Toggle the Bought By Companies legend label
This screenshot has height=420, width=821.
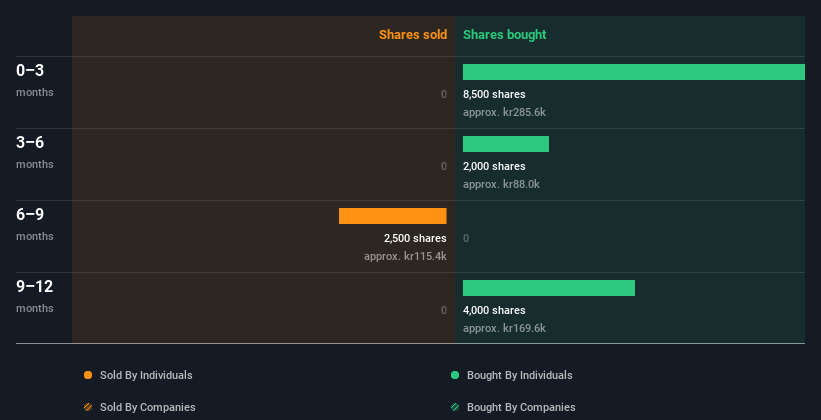[521, 407]
